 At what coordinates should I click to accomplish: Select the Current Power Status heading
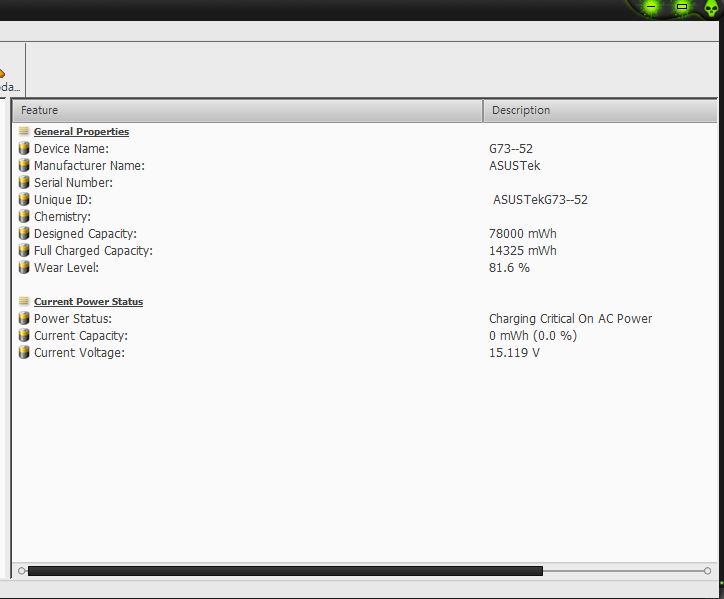(x=88, y=302)
